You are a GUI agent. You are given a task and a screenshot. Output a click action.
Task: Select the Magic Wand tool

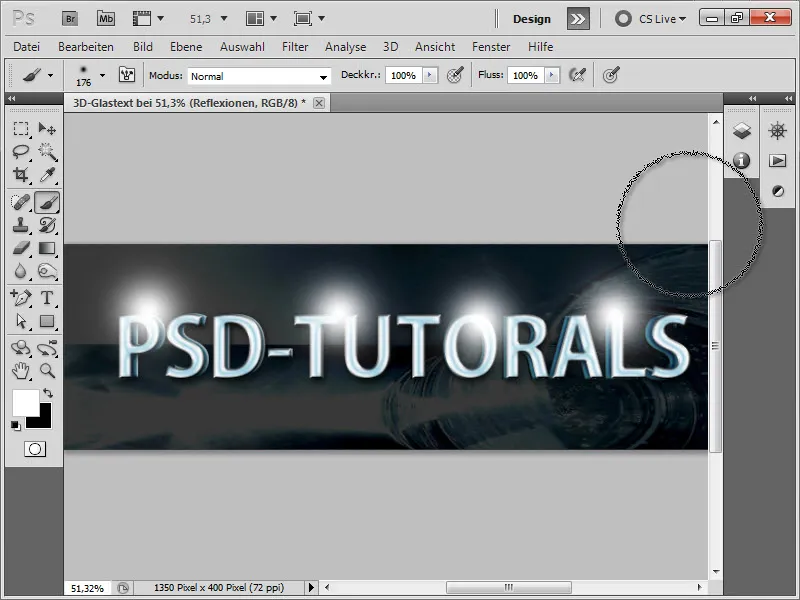pyautogui.click(x=47, y=152)
